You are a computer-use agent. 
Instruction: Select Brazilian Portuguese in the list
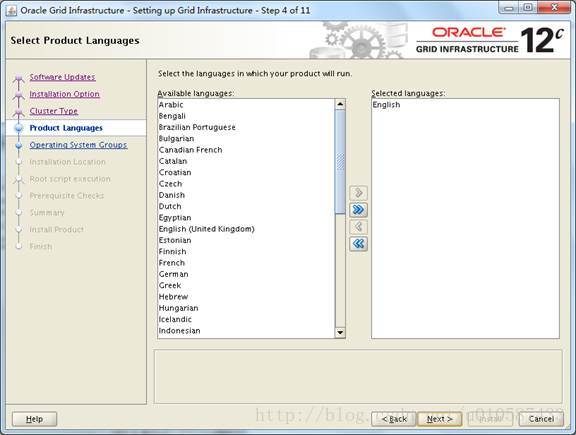[x=246, y=127]
